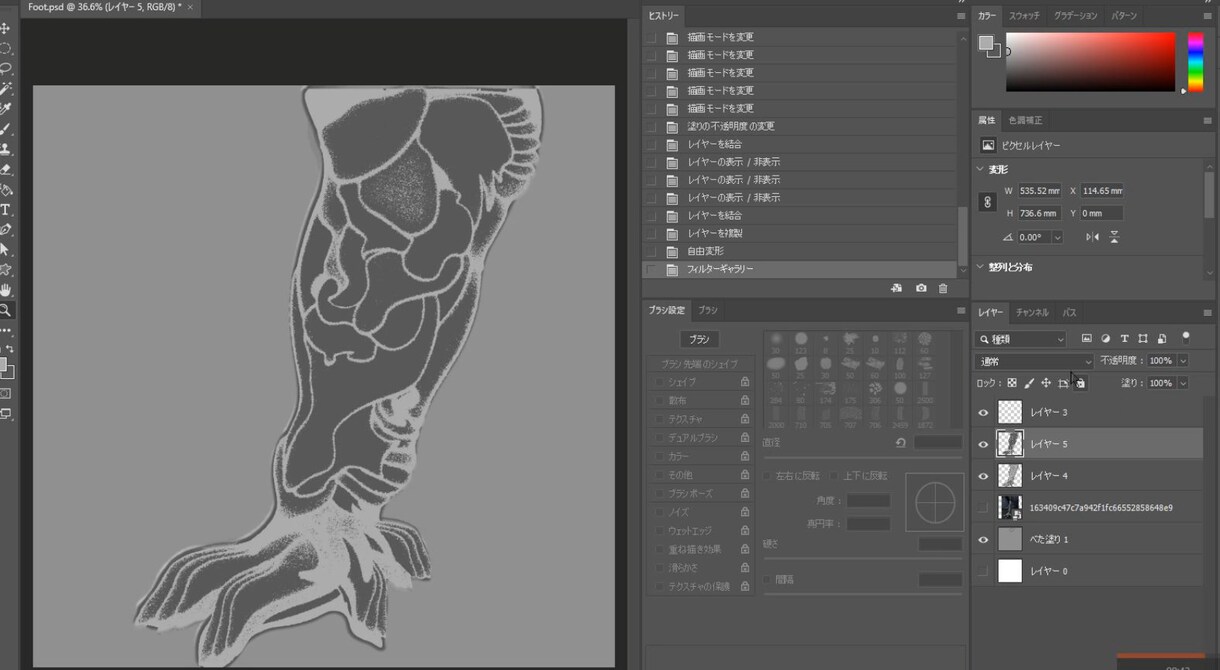Select the Path Selection tool
The height and width of the screenshot is (670, 1220).
tap(6, 249)
